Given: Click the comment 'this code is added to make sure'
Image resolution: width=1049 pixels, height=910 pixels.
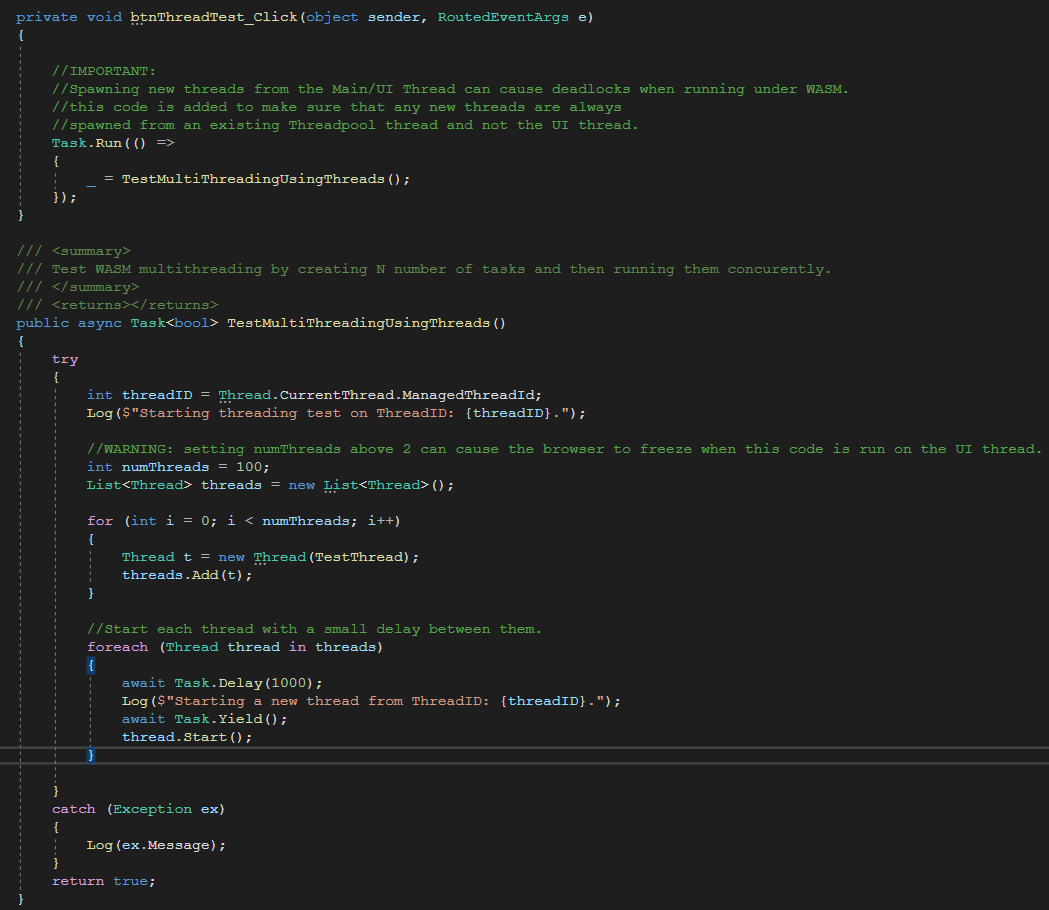Looking at the screenshot, I should coord(337,107).
